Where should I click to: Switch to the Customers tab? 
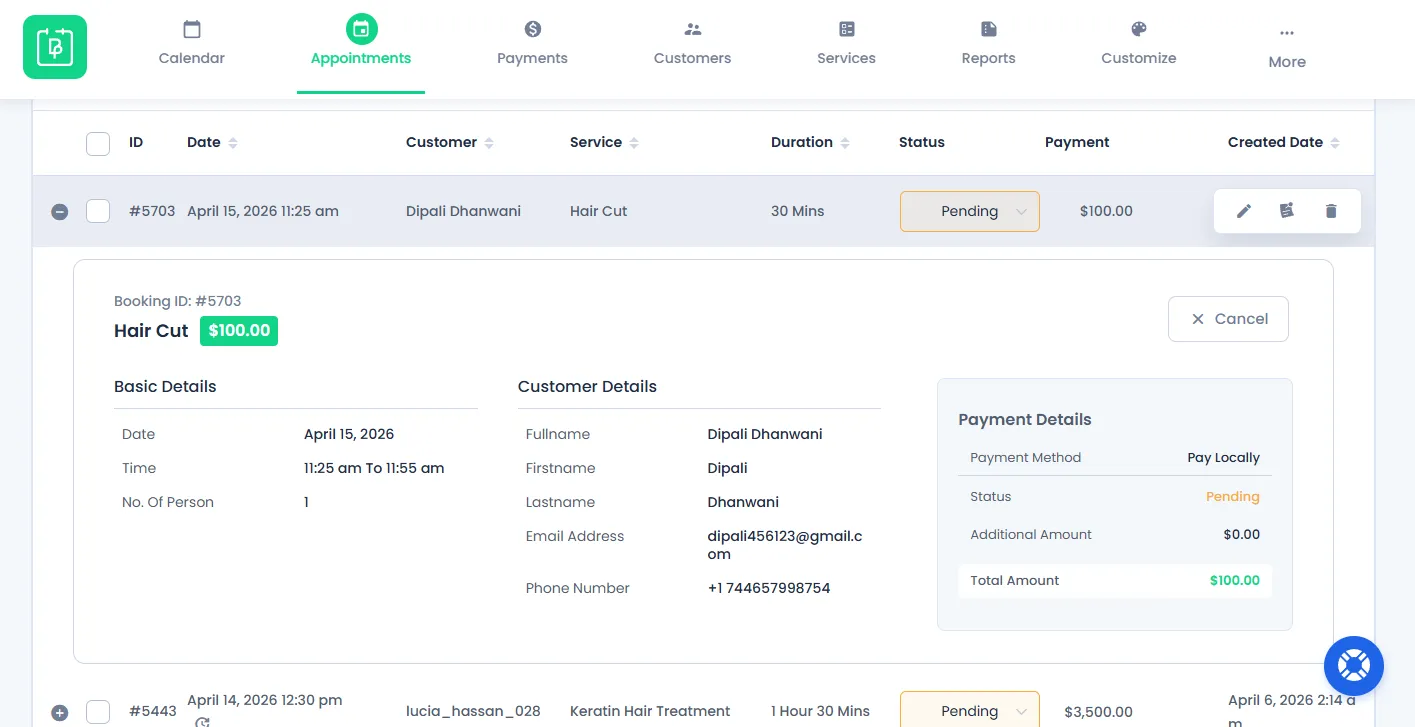click(693, 58)
